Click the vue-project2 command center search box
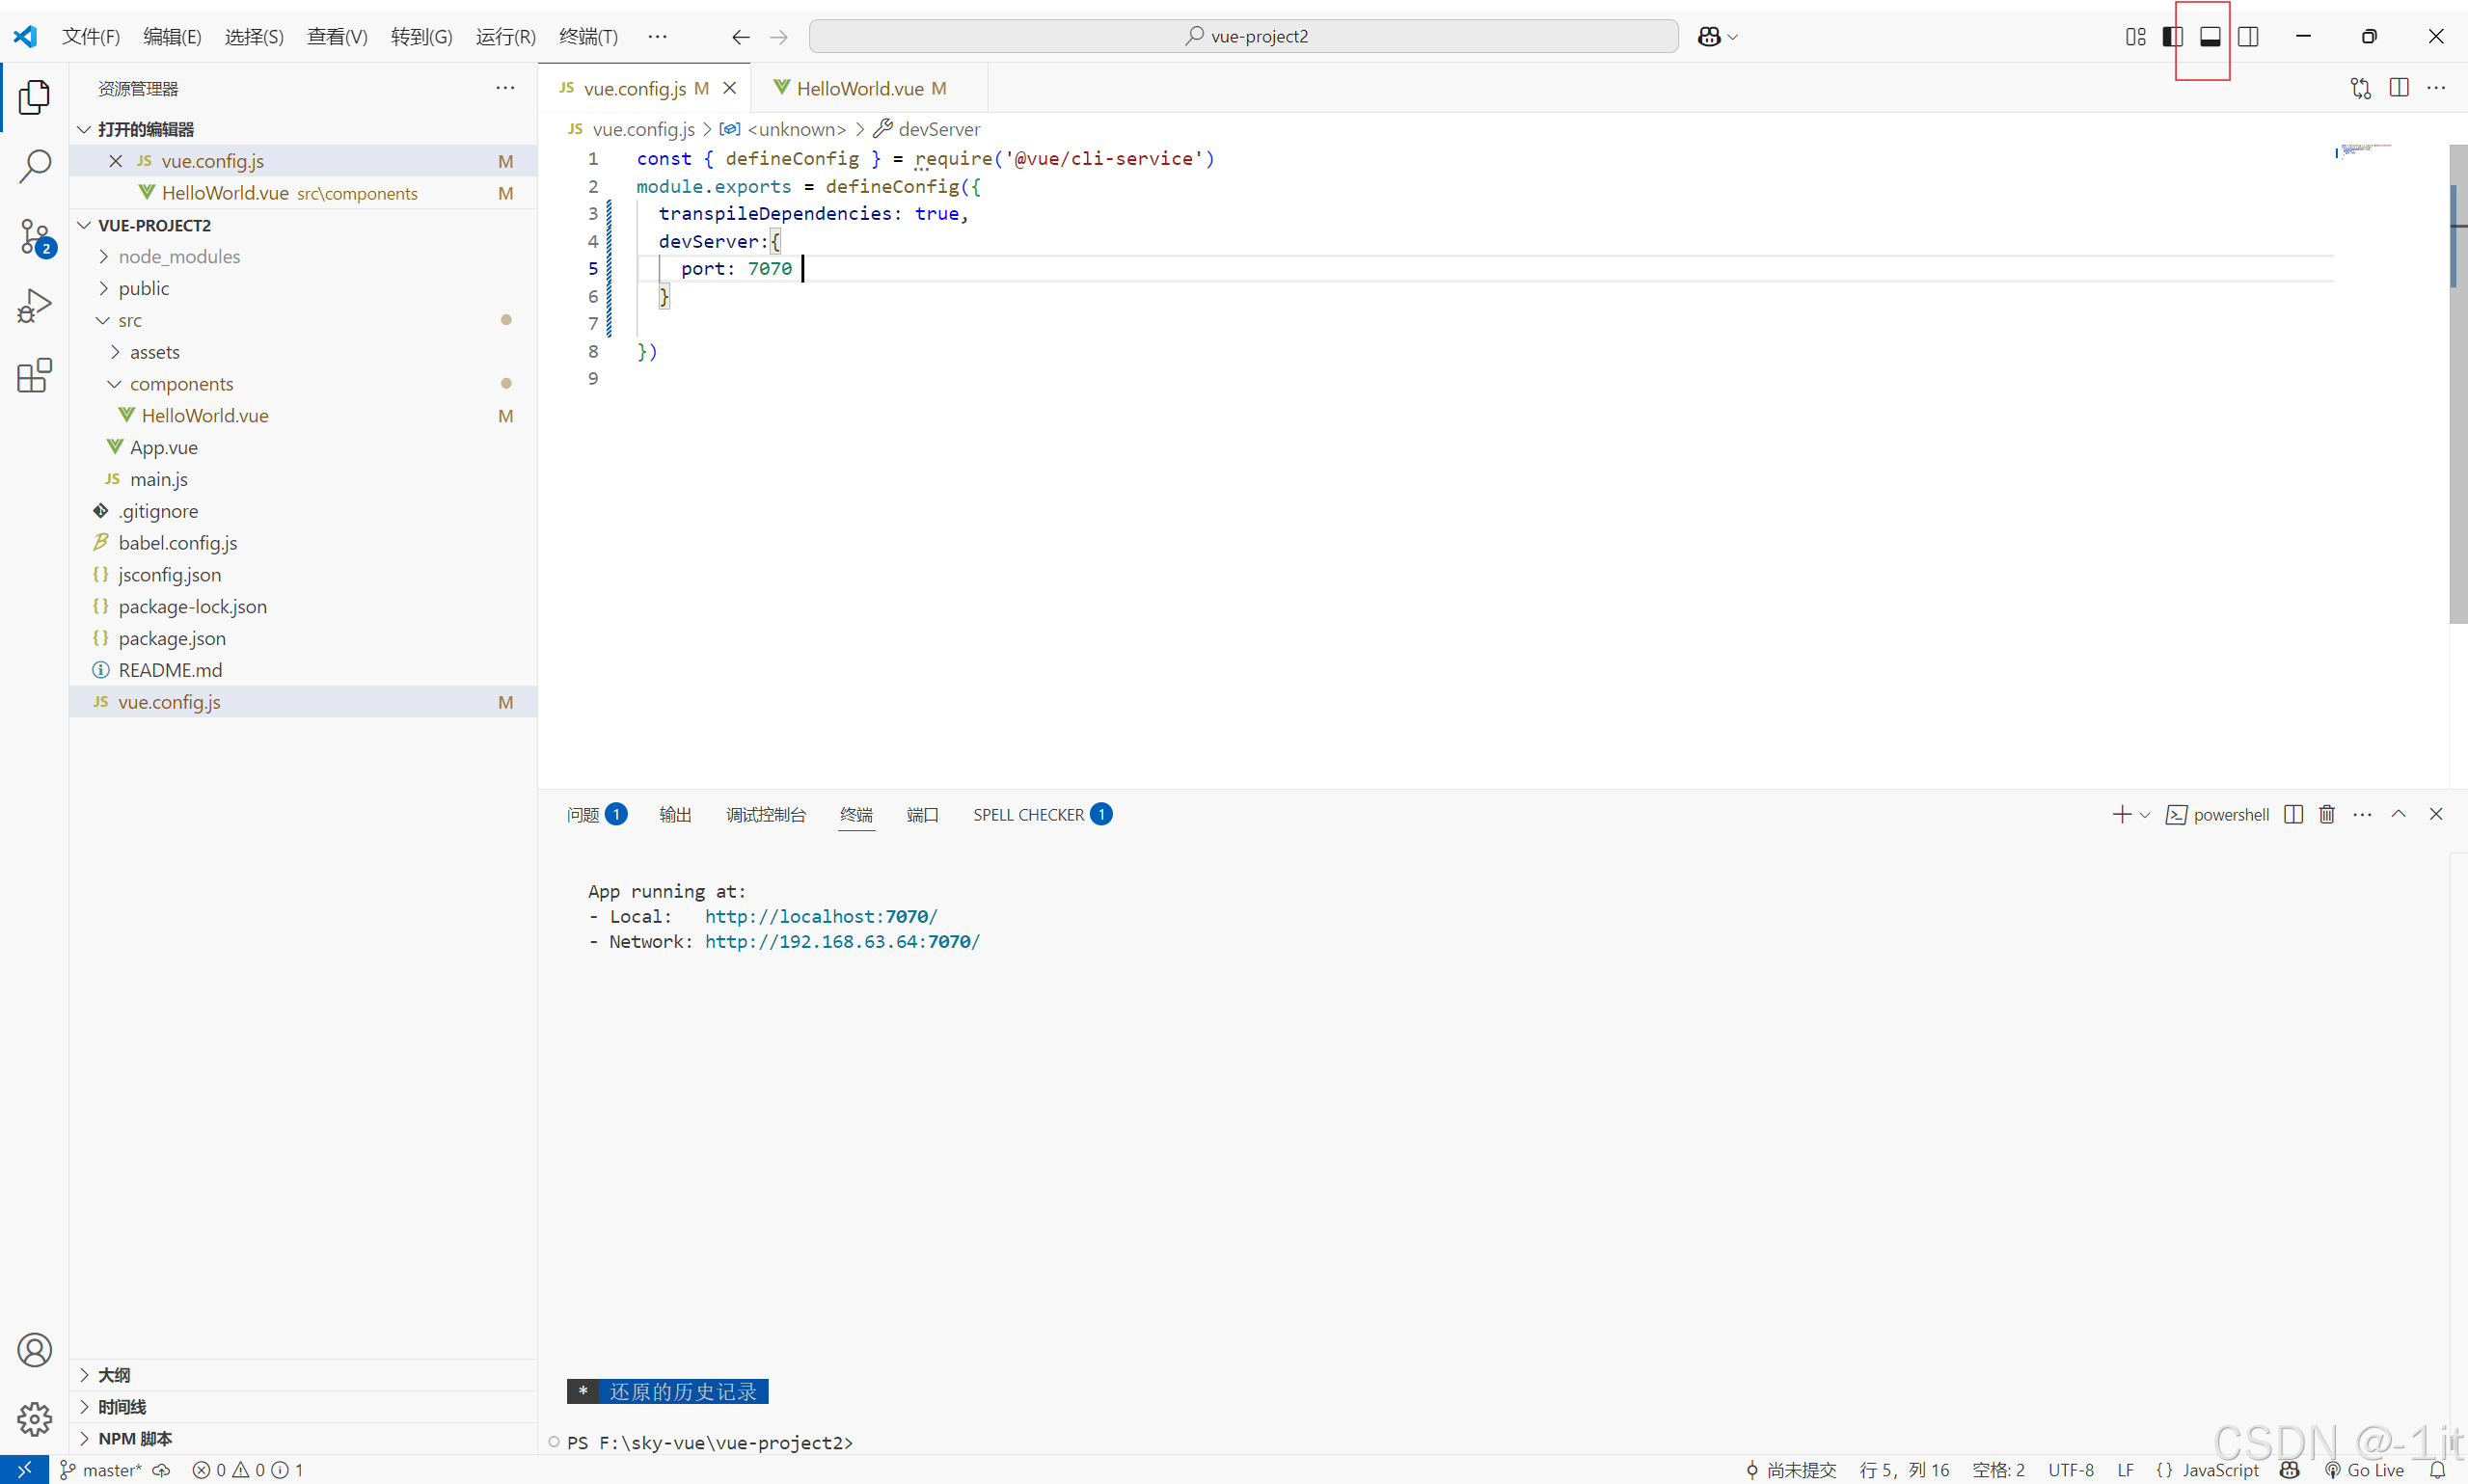Viewport: 2468px width, 1484px height. (x=1243, y=37)
